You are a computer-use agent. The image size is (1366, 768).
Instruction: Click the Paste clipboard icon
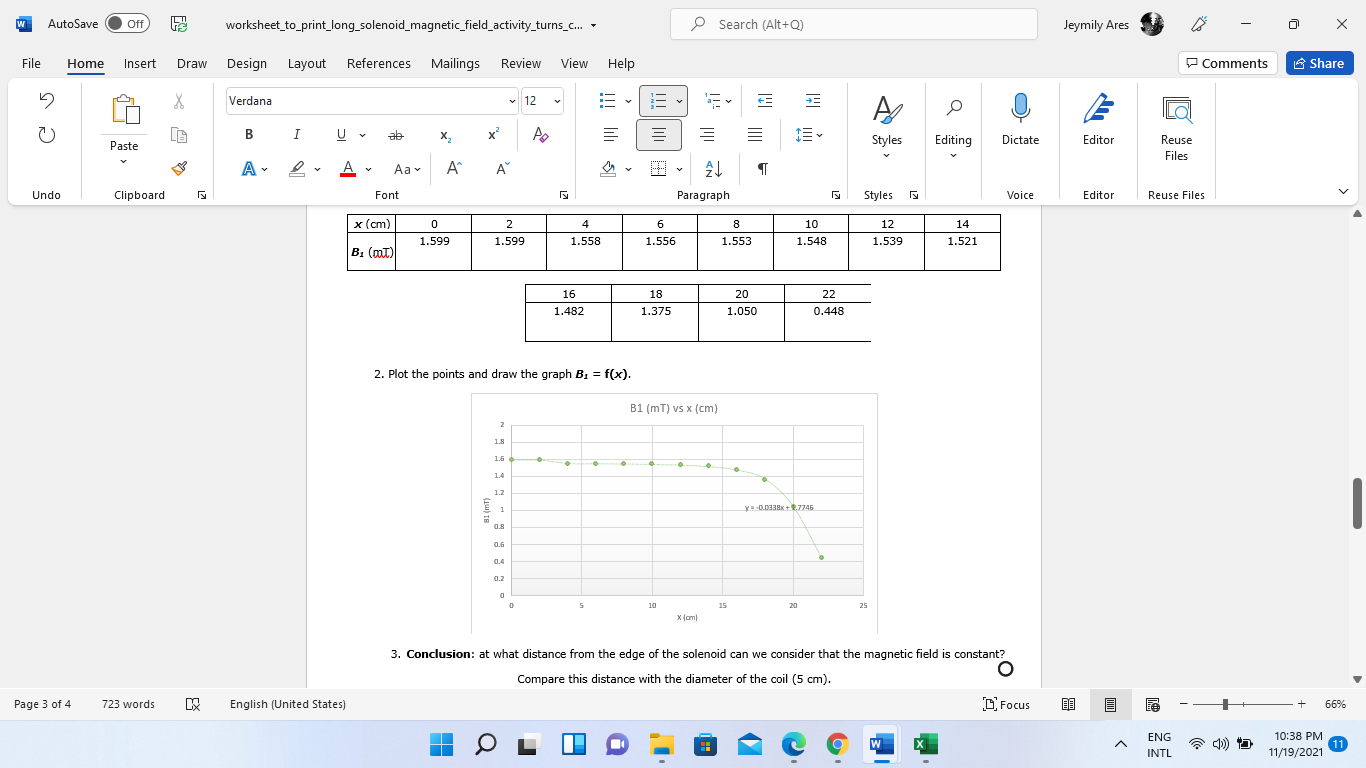124,109
